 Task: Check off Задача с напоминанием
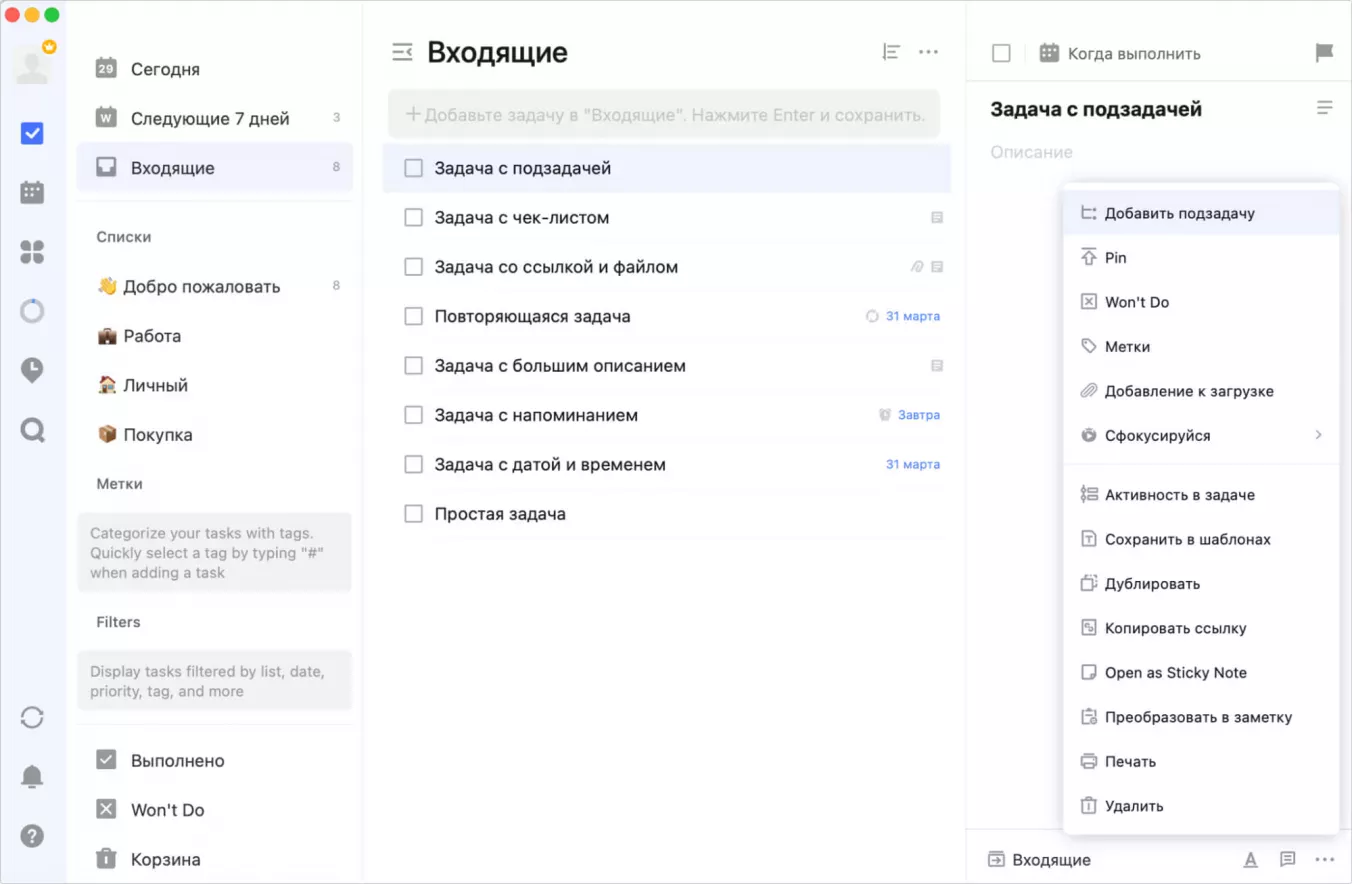pos(413,415)
